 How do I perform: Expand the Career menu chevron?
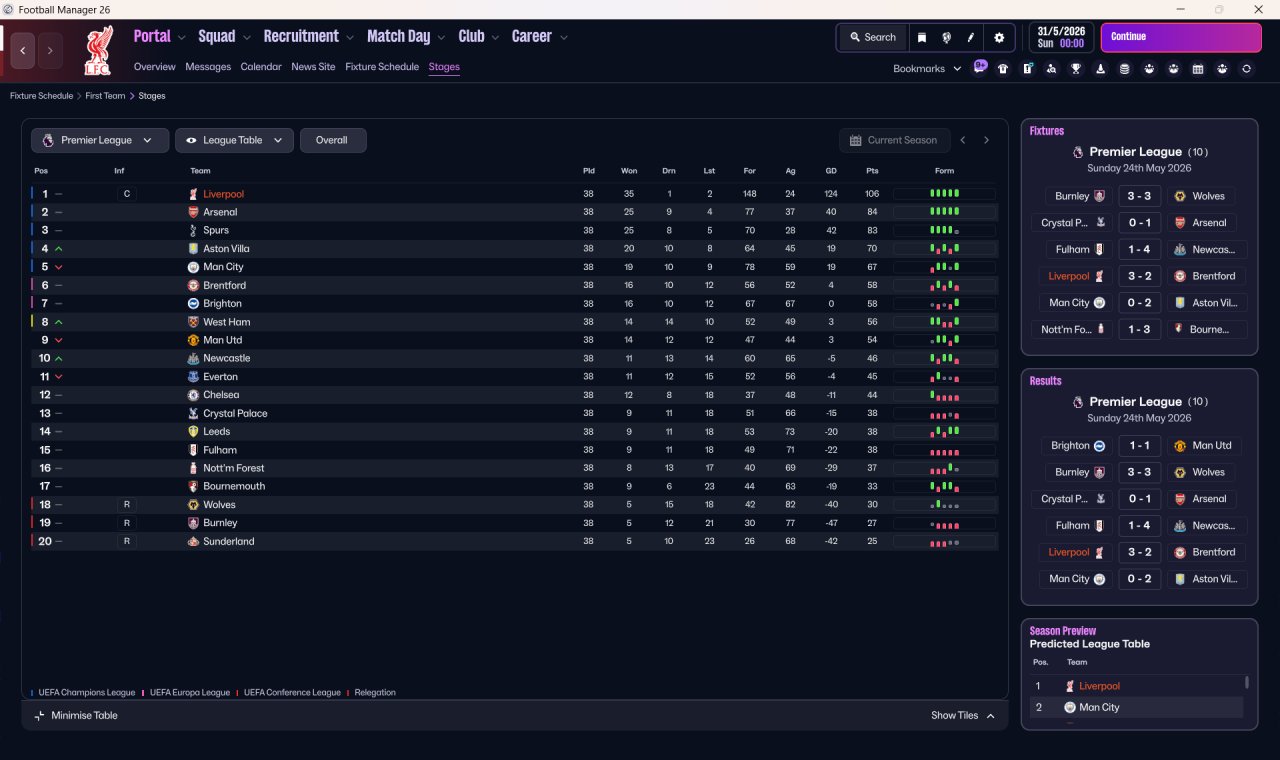coord(564,38)
